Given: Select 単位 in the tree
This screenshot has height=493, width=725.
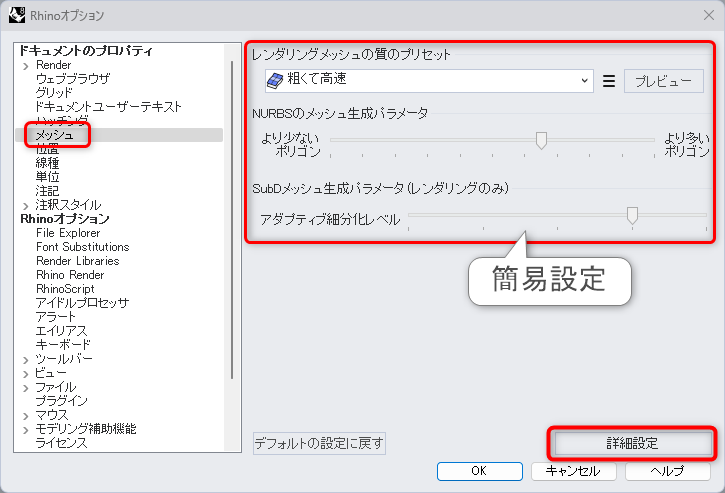Looking at the screenshot, I should pyautogui.click(x=47, y=177).
